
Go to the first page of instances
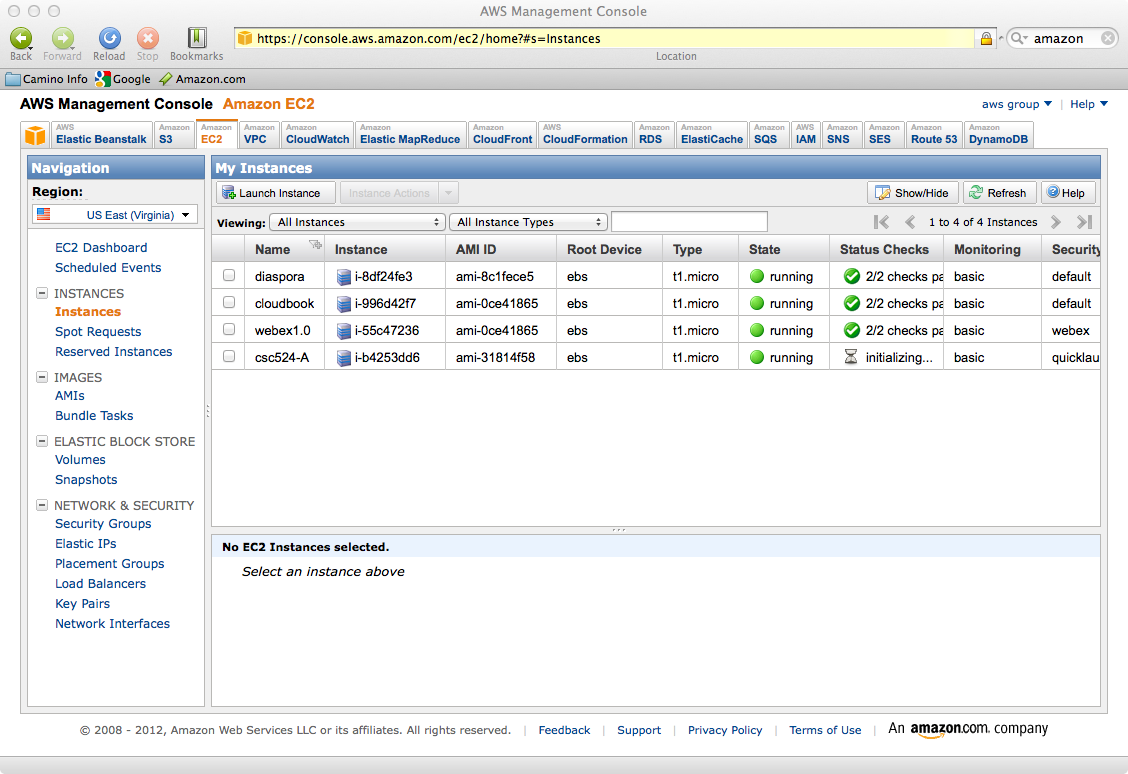[881, 222]
